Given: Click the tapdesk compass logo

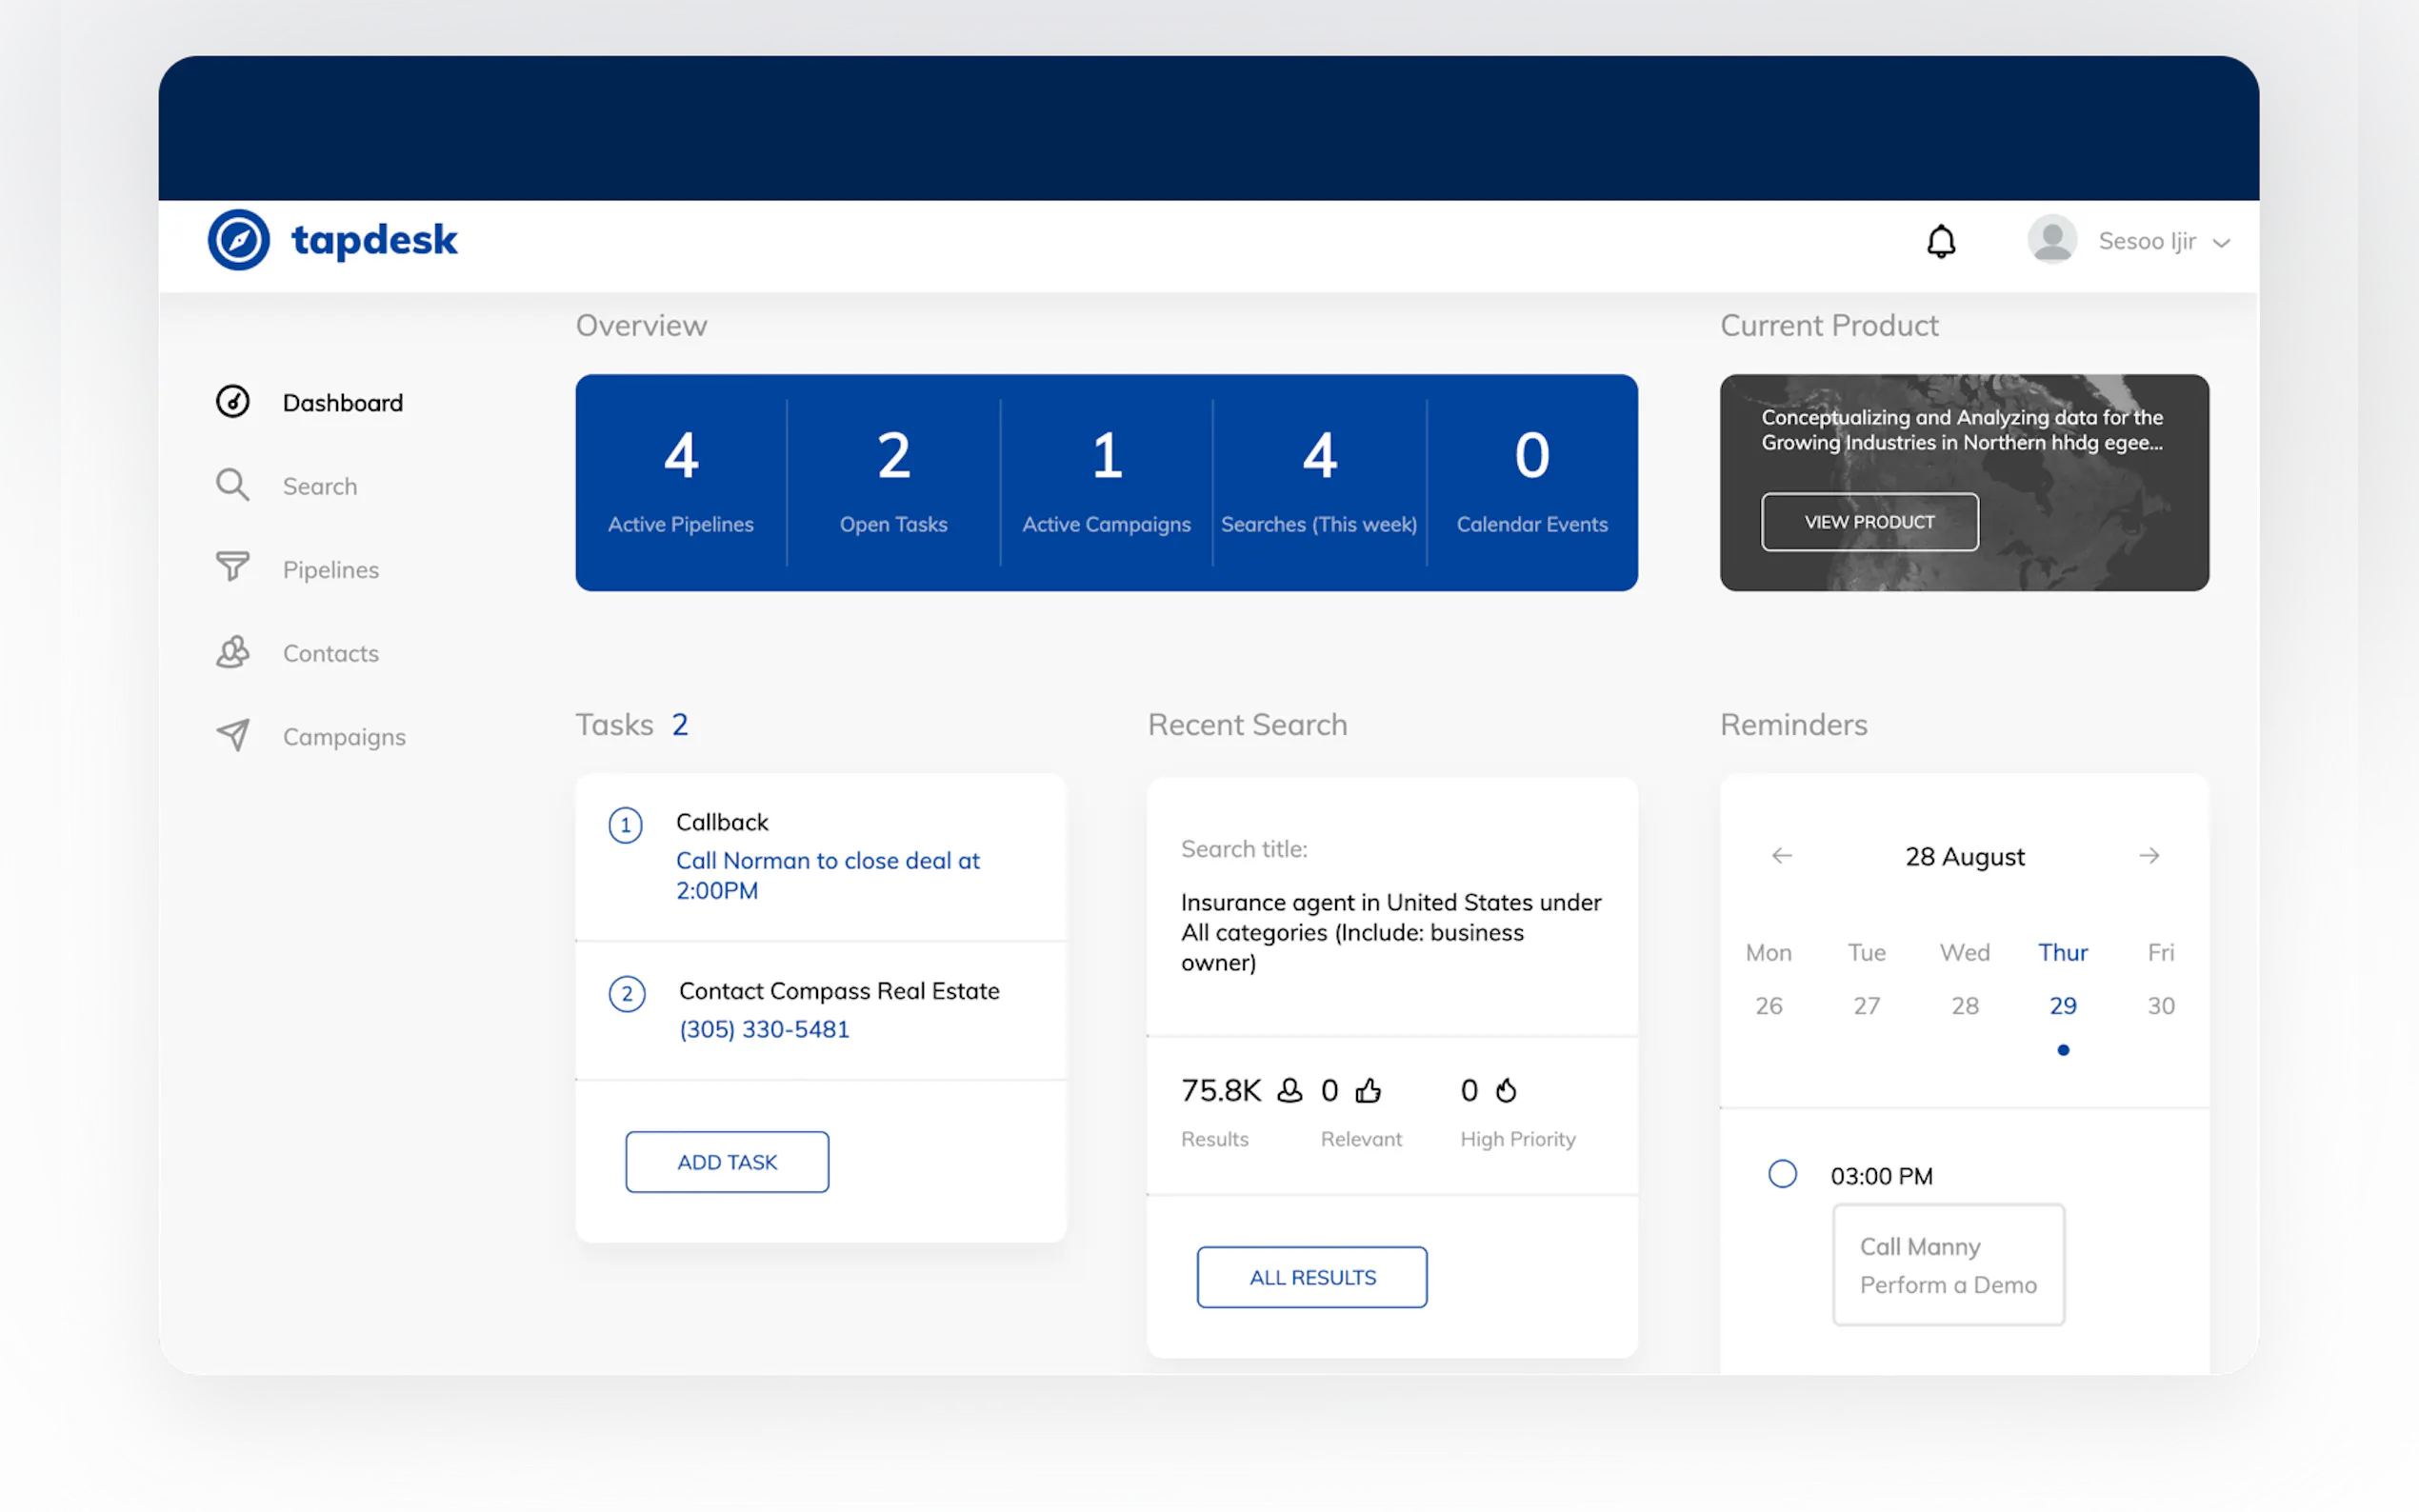Looking at the screenshot, I should tap(238, 240).
